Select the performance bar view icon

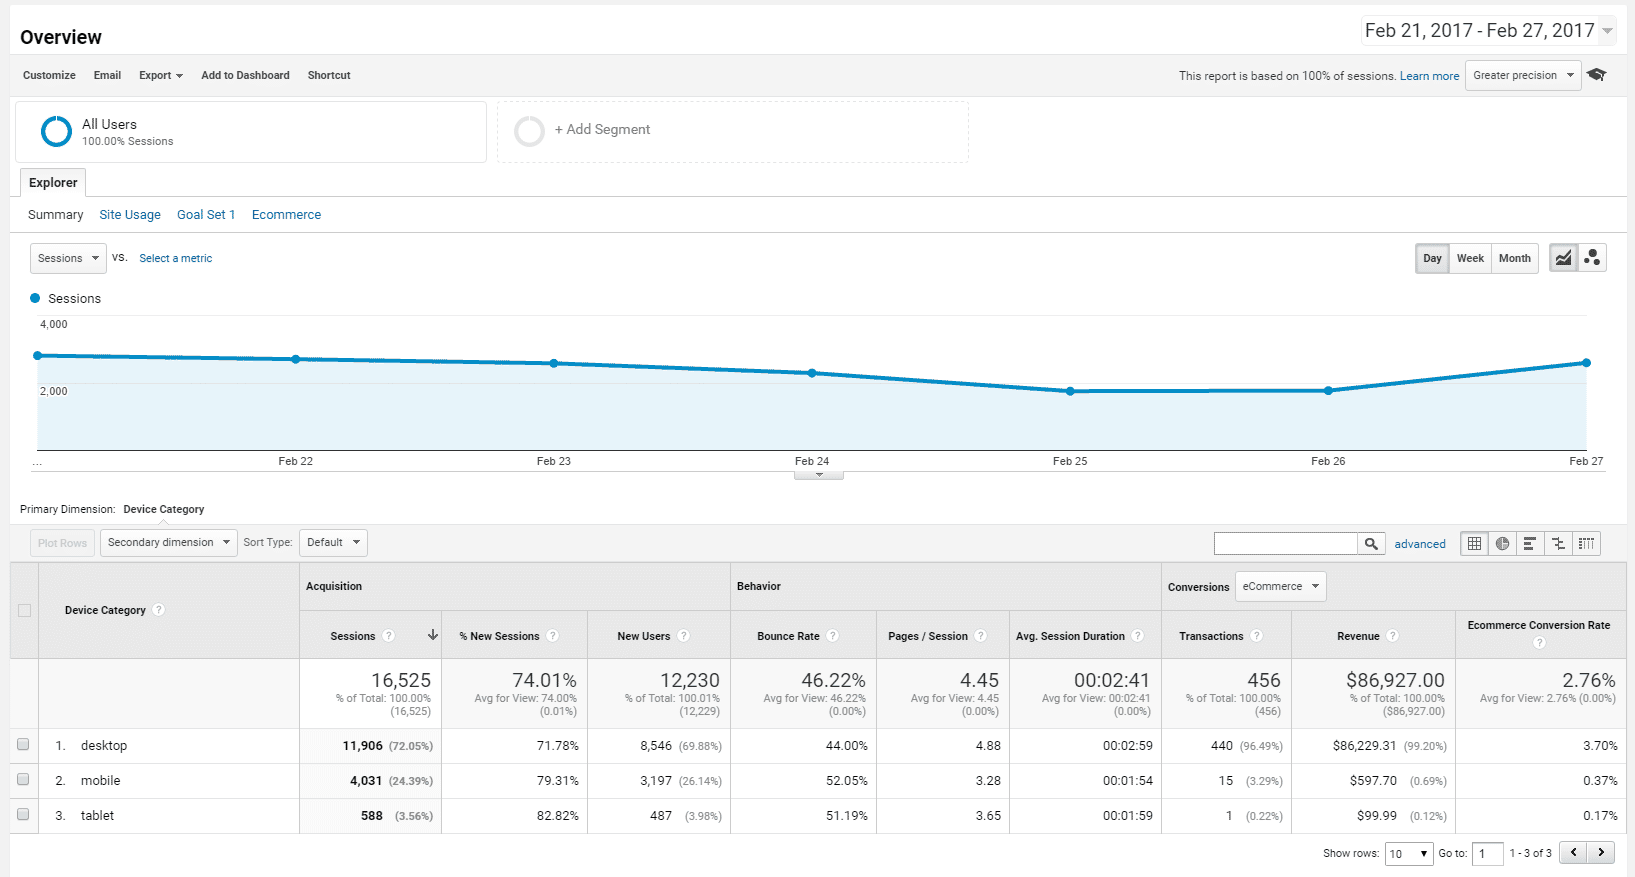pyautogui.click(x=1529, y=543)
